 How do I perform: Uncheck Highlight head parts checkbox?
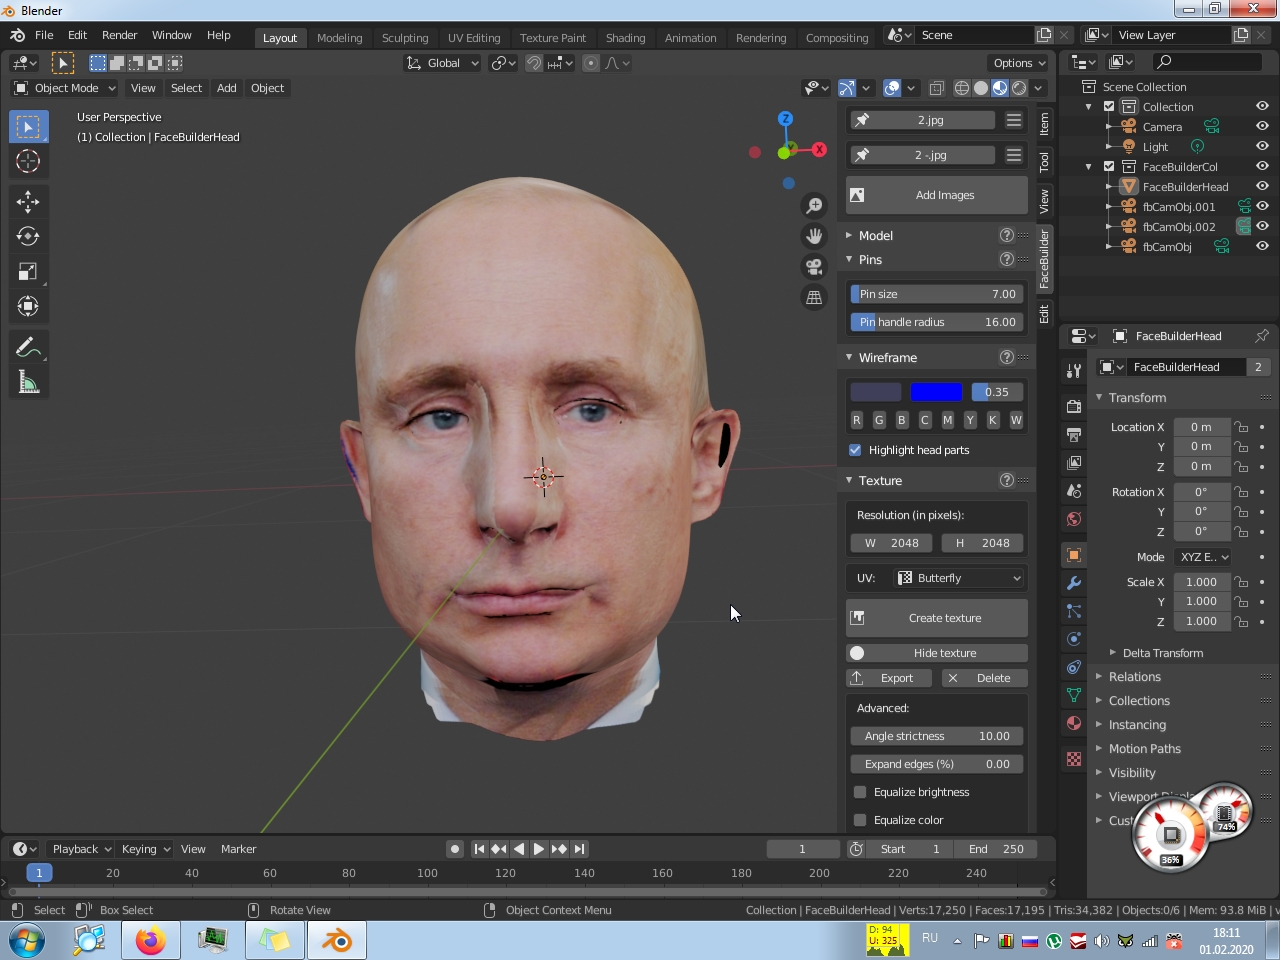pyautogui.click(x=855, y=450)
